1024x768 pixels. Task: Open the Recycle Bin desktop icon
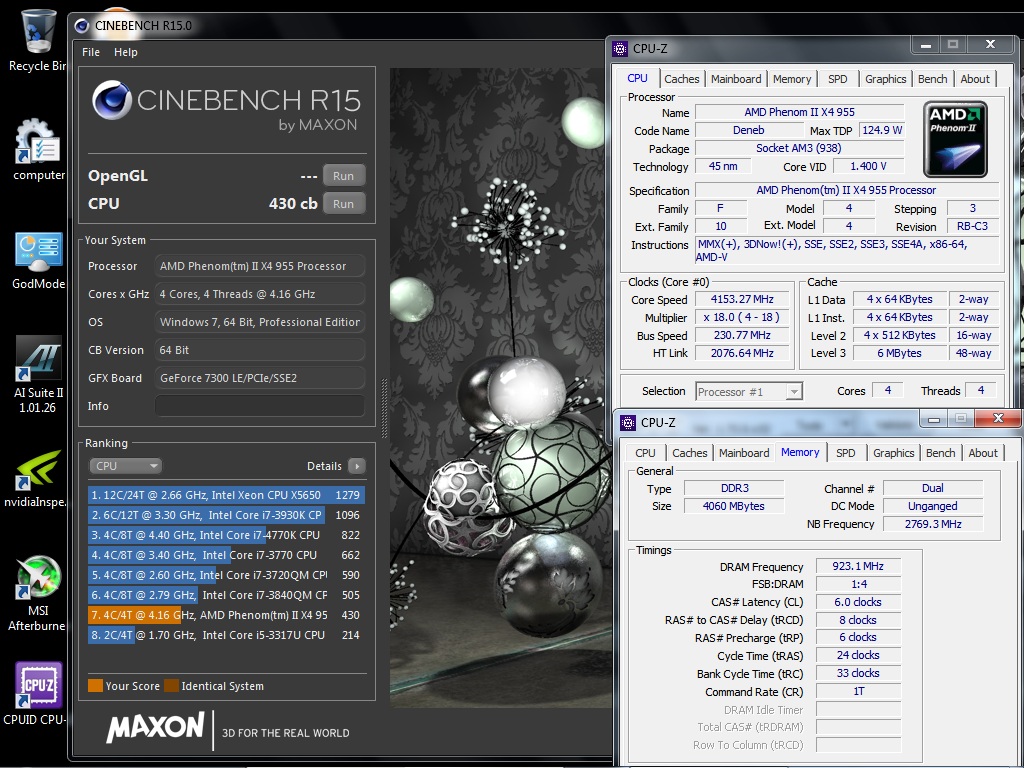pos(37,39)
